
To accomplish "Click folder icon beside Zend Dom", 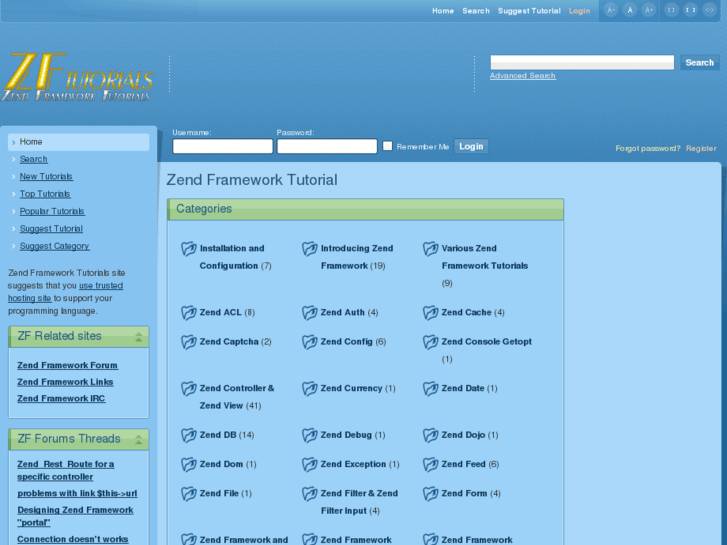I will (189, 464).
